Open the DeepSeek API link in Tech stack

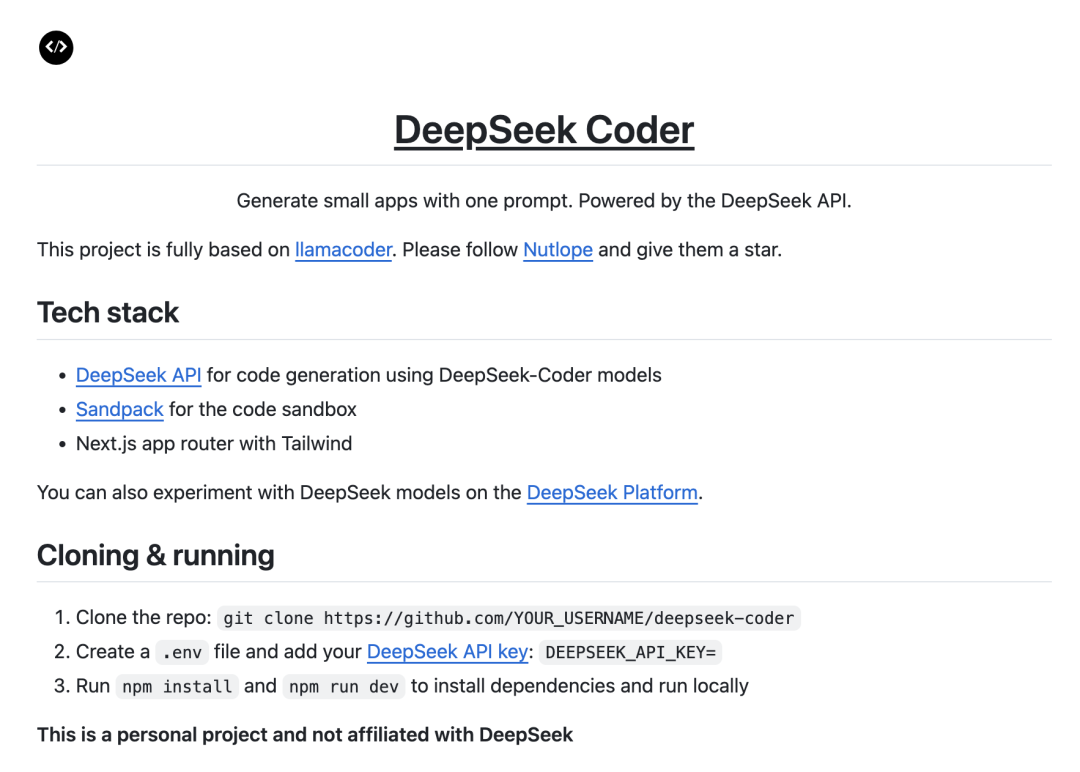[x=138, y=375]
